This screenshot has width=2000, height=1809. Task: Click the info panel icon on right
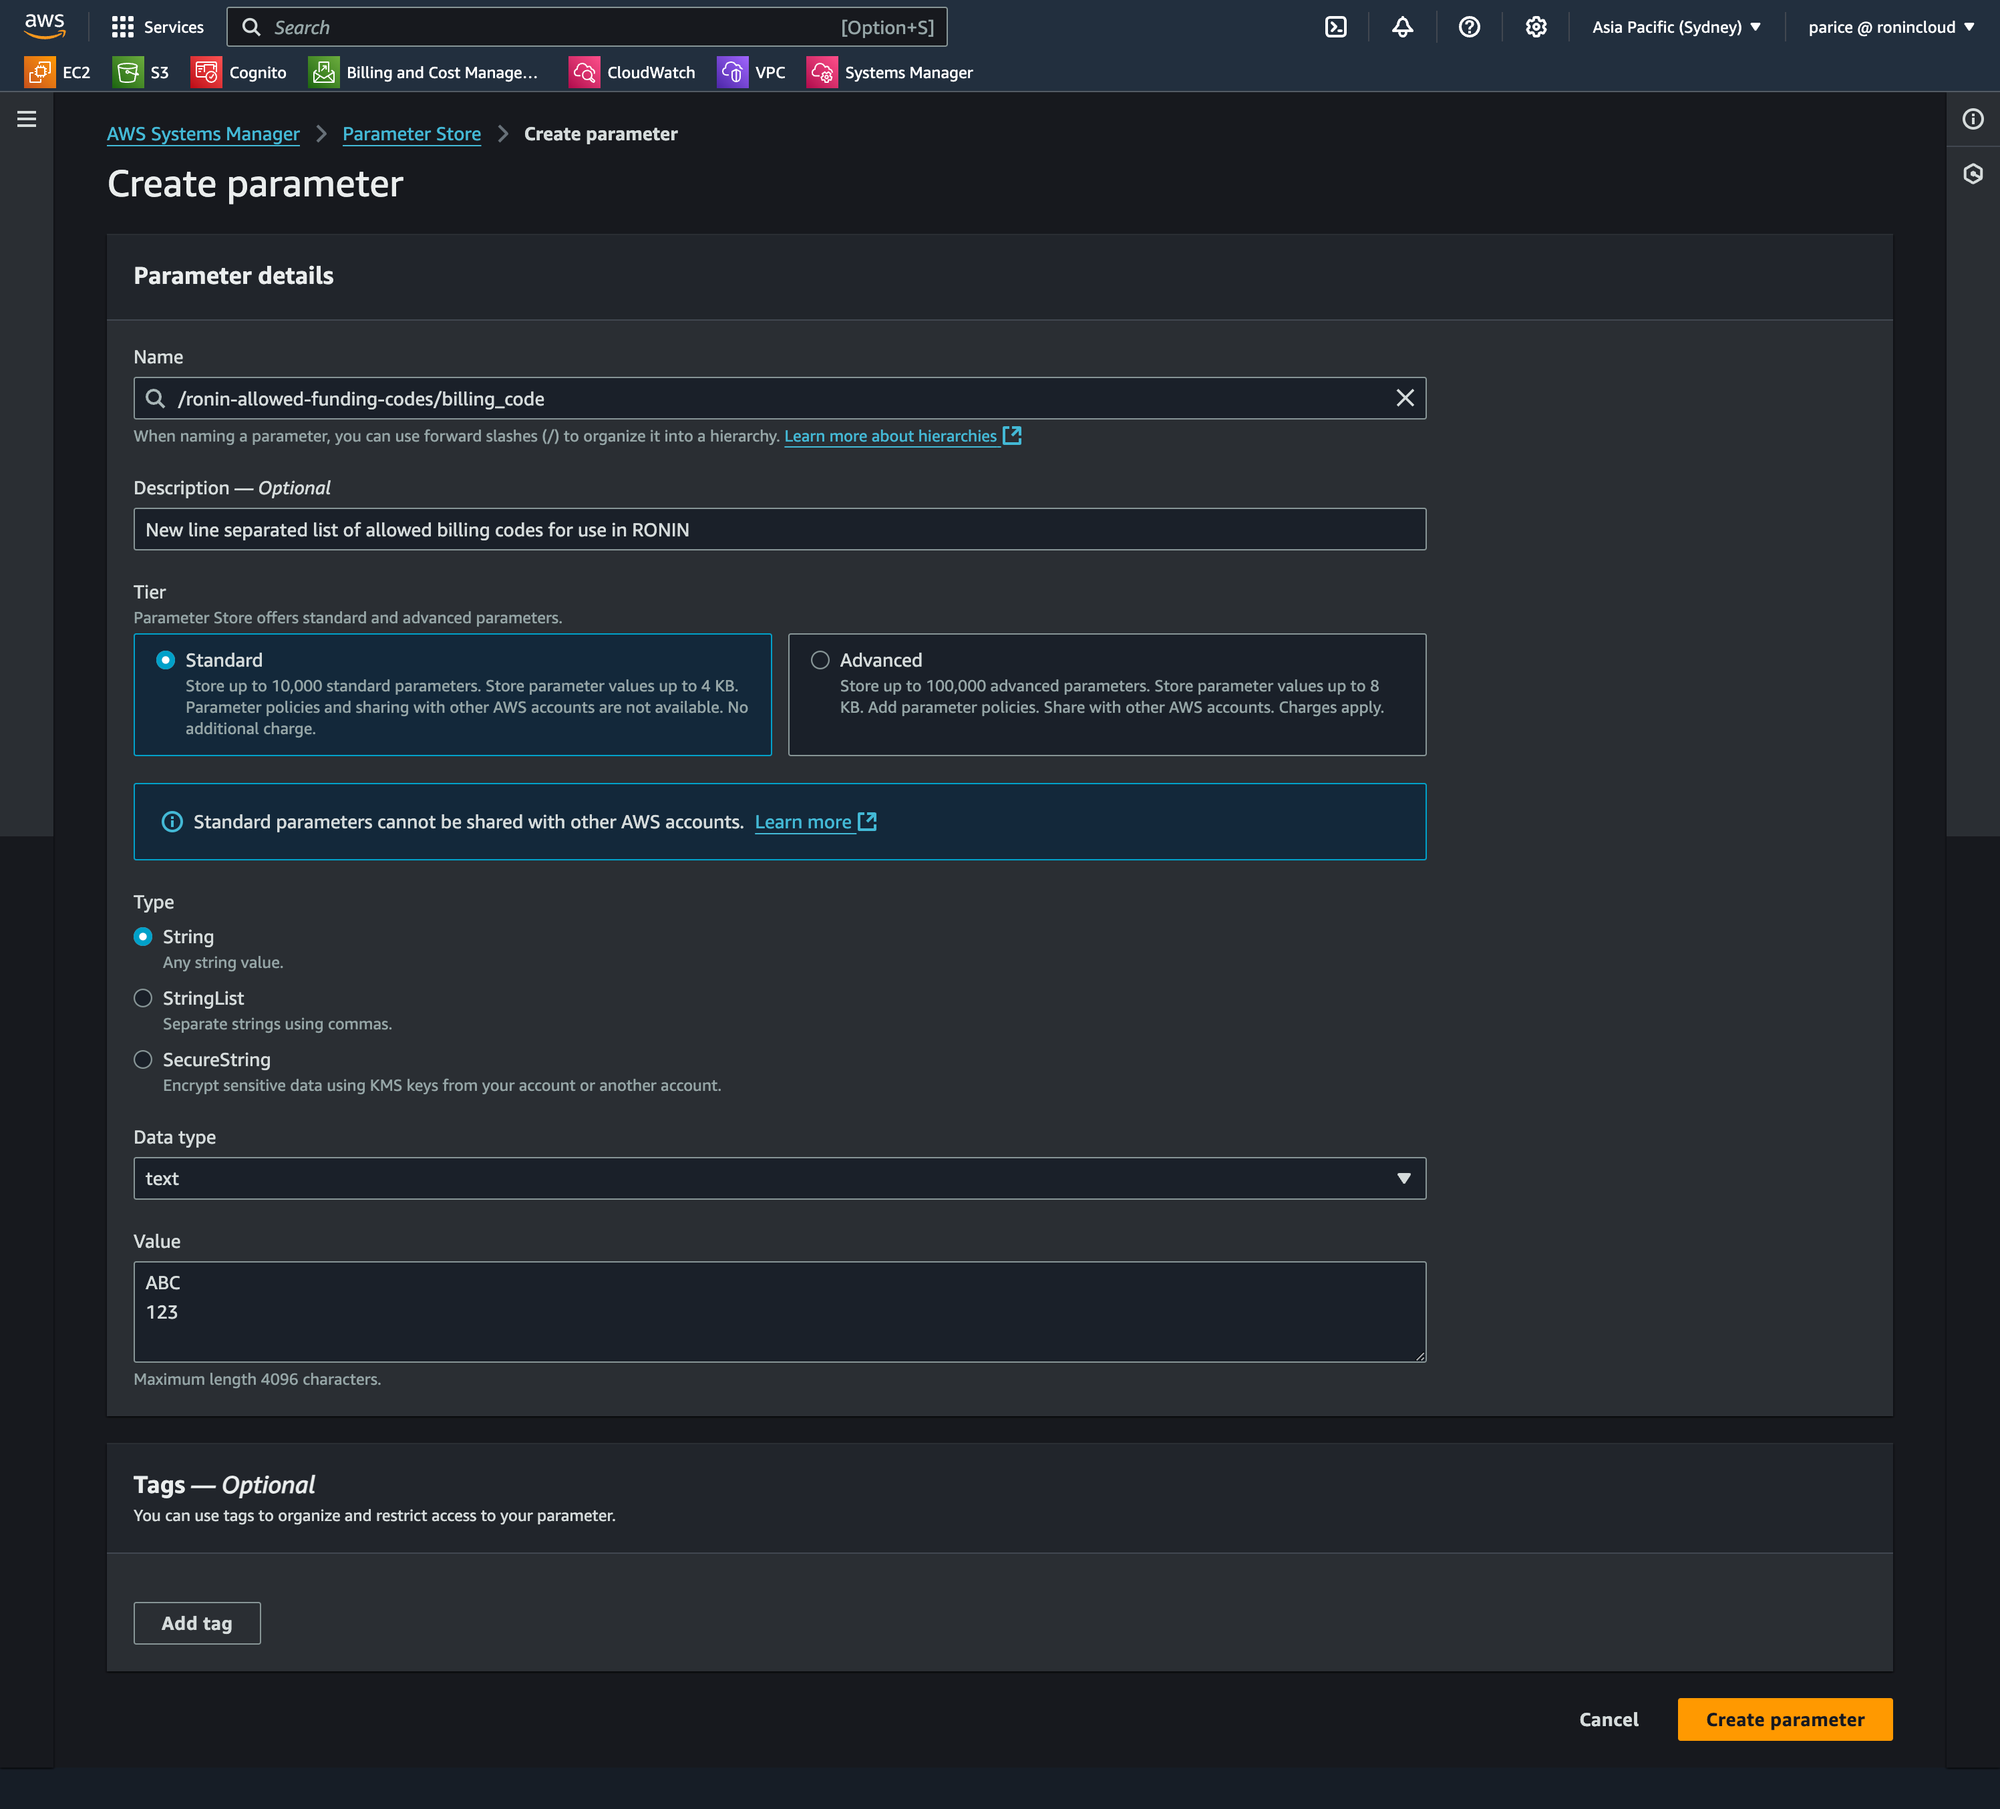1973,119
